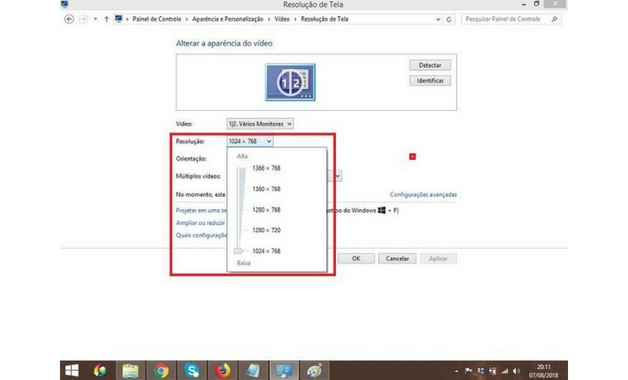Click the Identificar button

pyautogui.click(x=430, y=80)
